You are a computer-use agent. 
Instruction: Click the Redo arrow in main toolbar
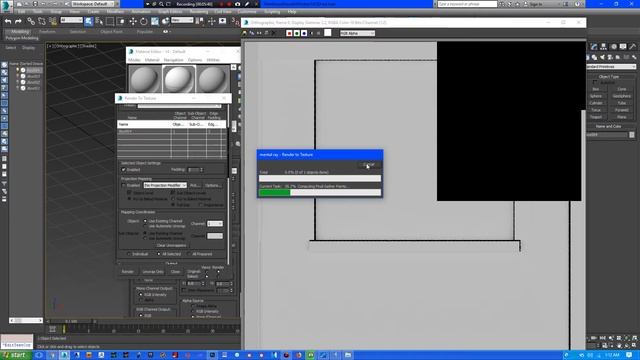18,21
